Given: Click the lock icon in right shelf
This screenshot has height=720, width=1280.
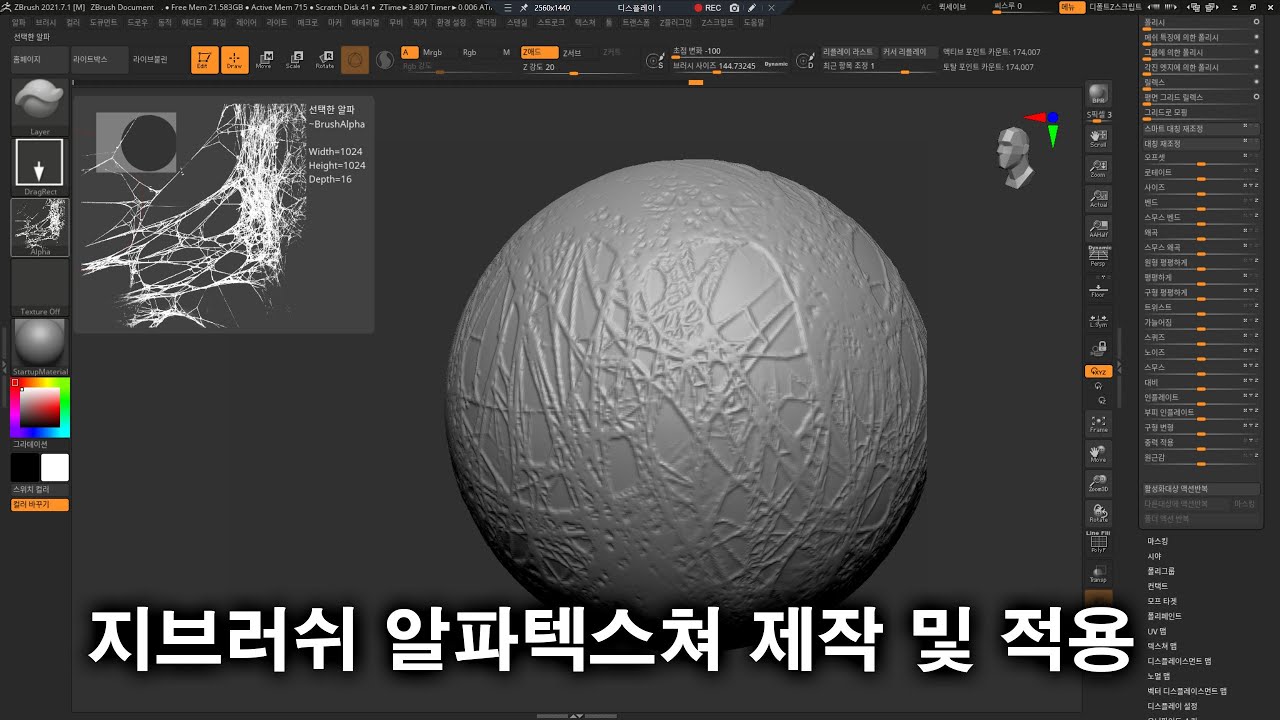Looking at the screenshot, I should tap(1098, 348).
